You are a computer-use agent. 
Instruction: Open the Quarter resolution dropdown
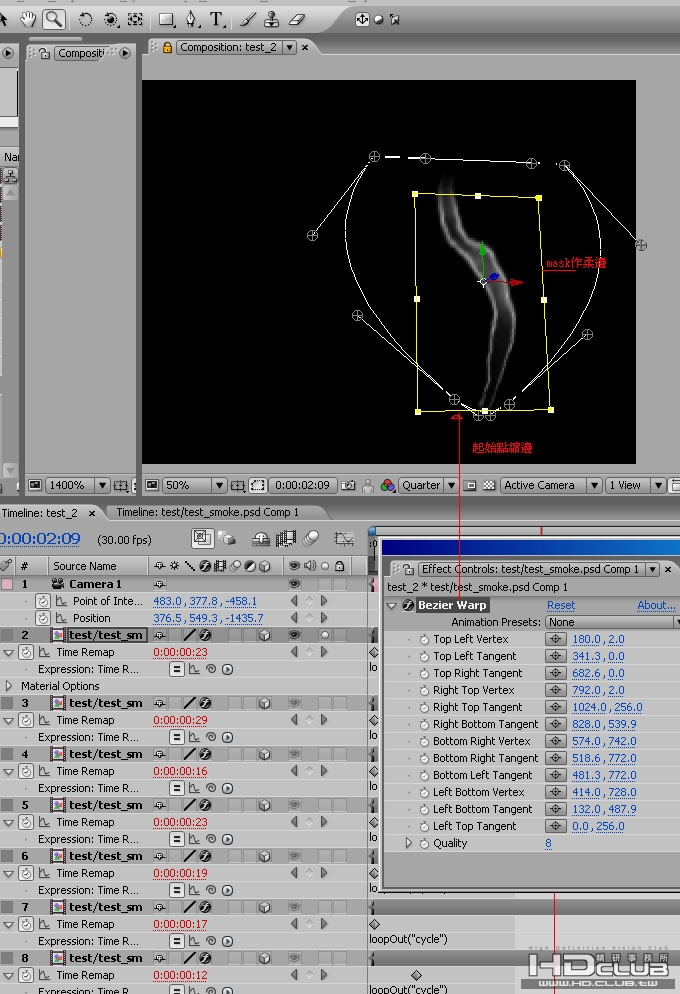pos(428,486)
